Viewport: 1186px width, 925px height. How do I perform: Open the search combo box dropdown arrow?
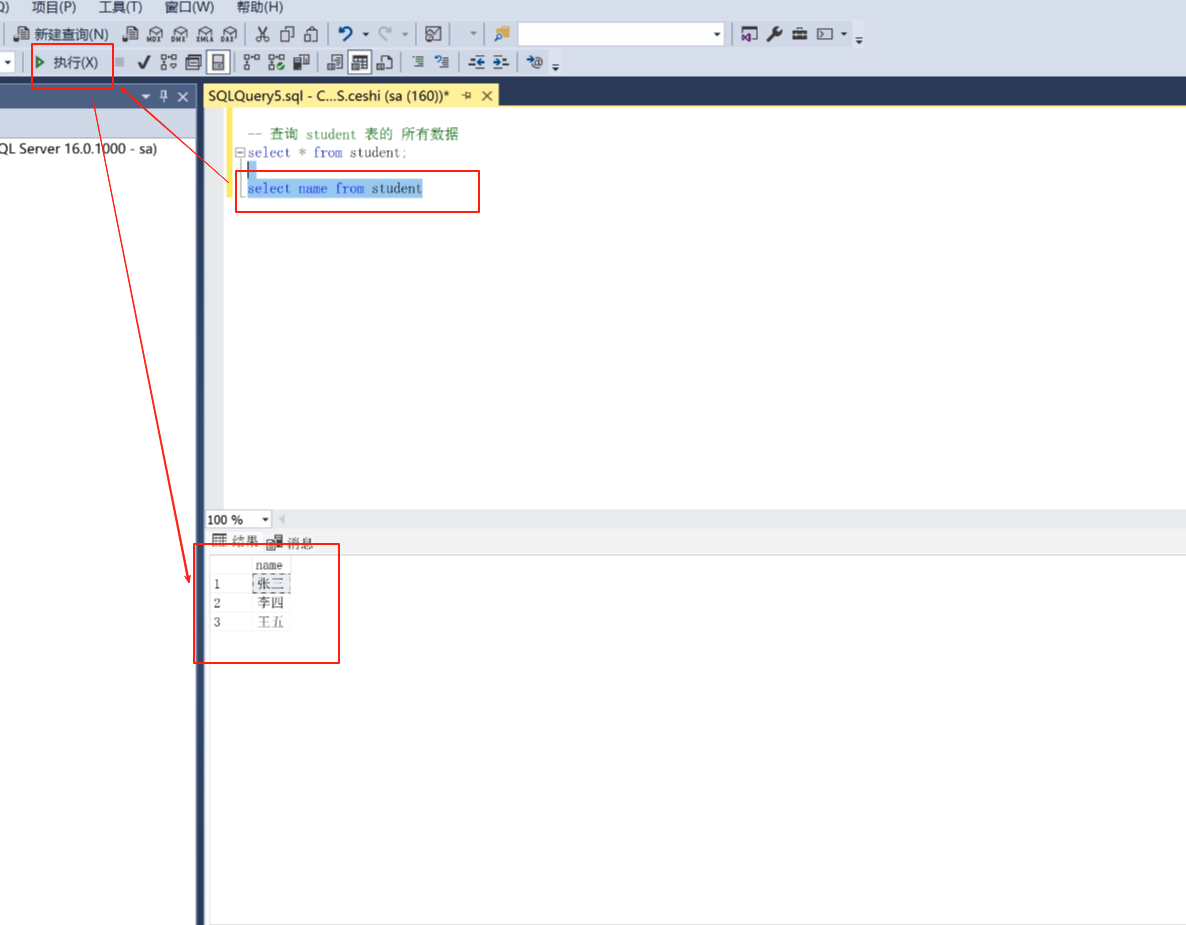[717, 34]
